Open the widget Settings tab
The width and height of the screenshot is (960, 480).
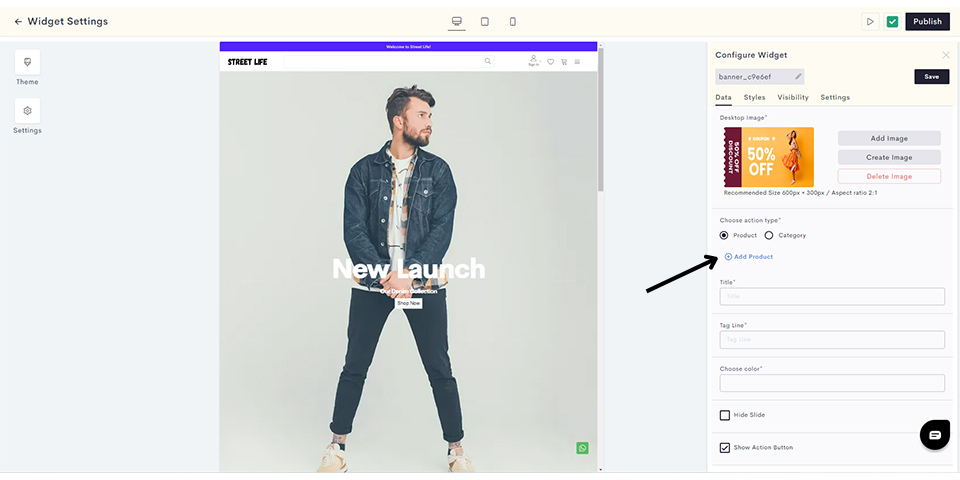[x=835, y=97]
